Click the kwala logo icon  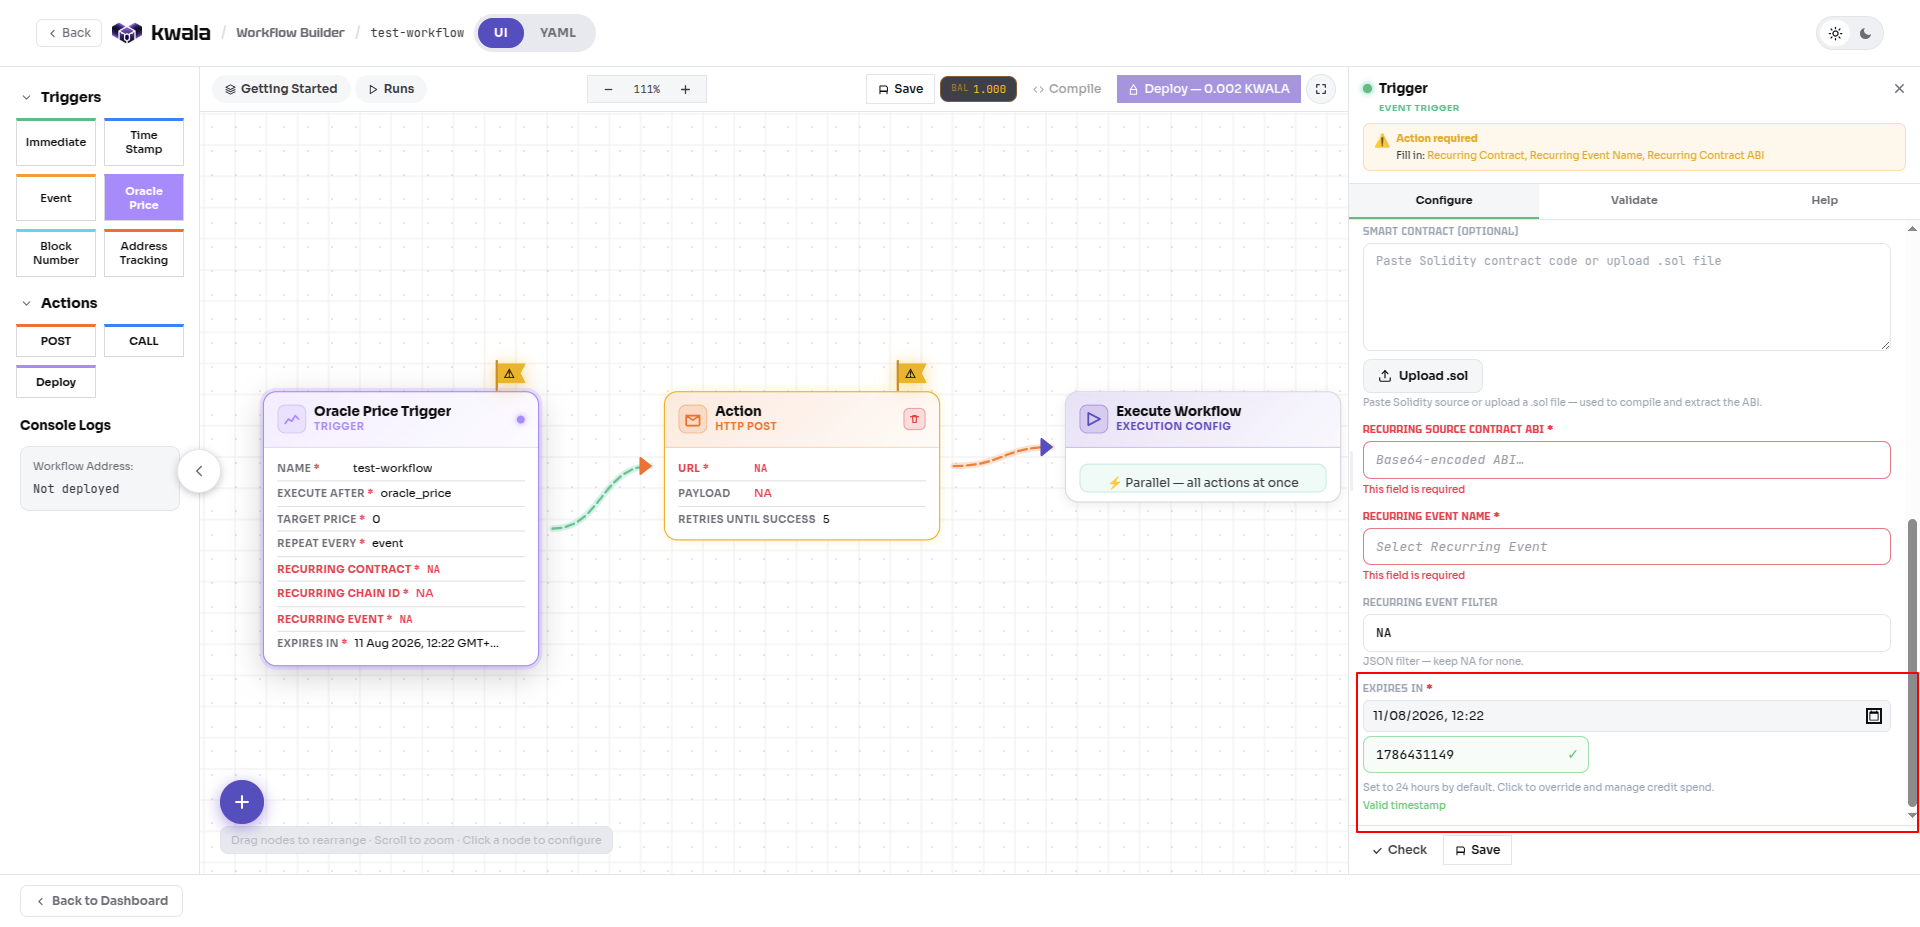click(x=126, y=33)
